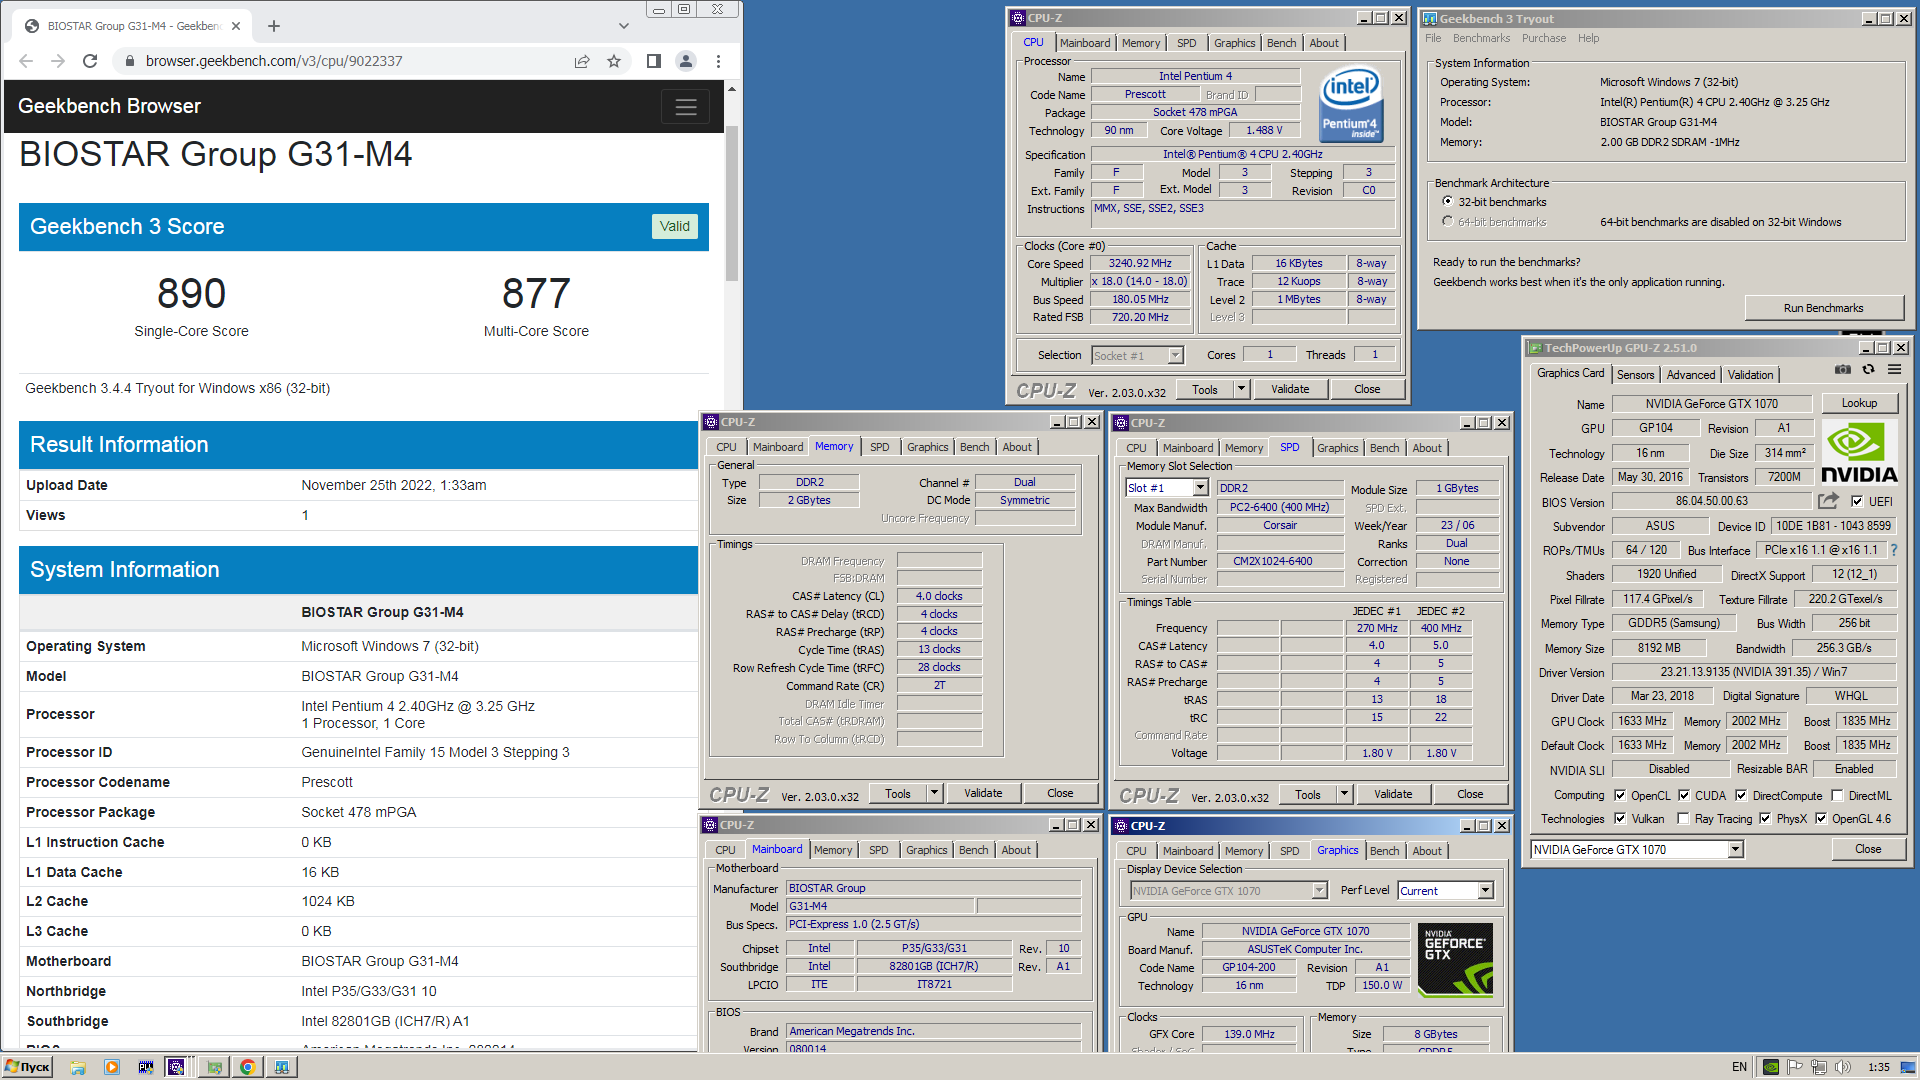This screenshot has width=1920, height=1080.
Task: Open Windows Media Player from taskbar
Action: click(x=112, y=1067)
